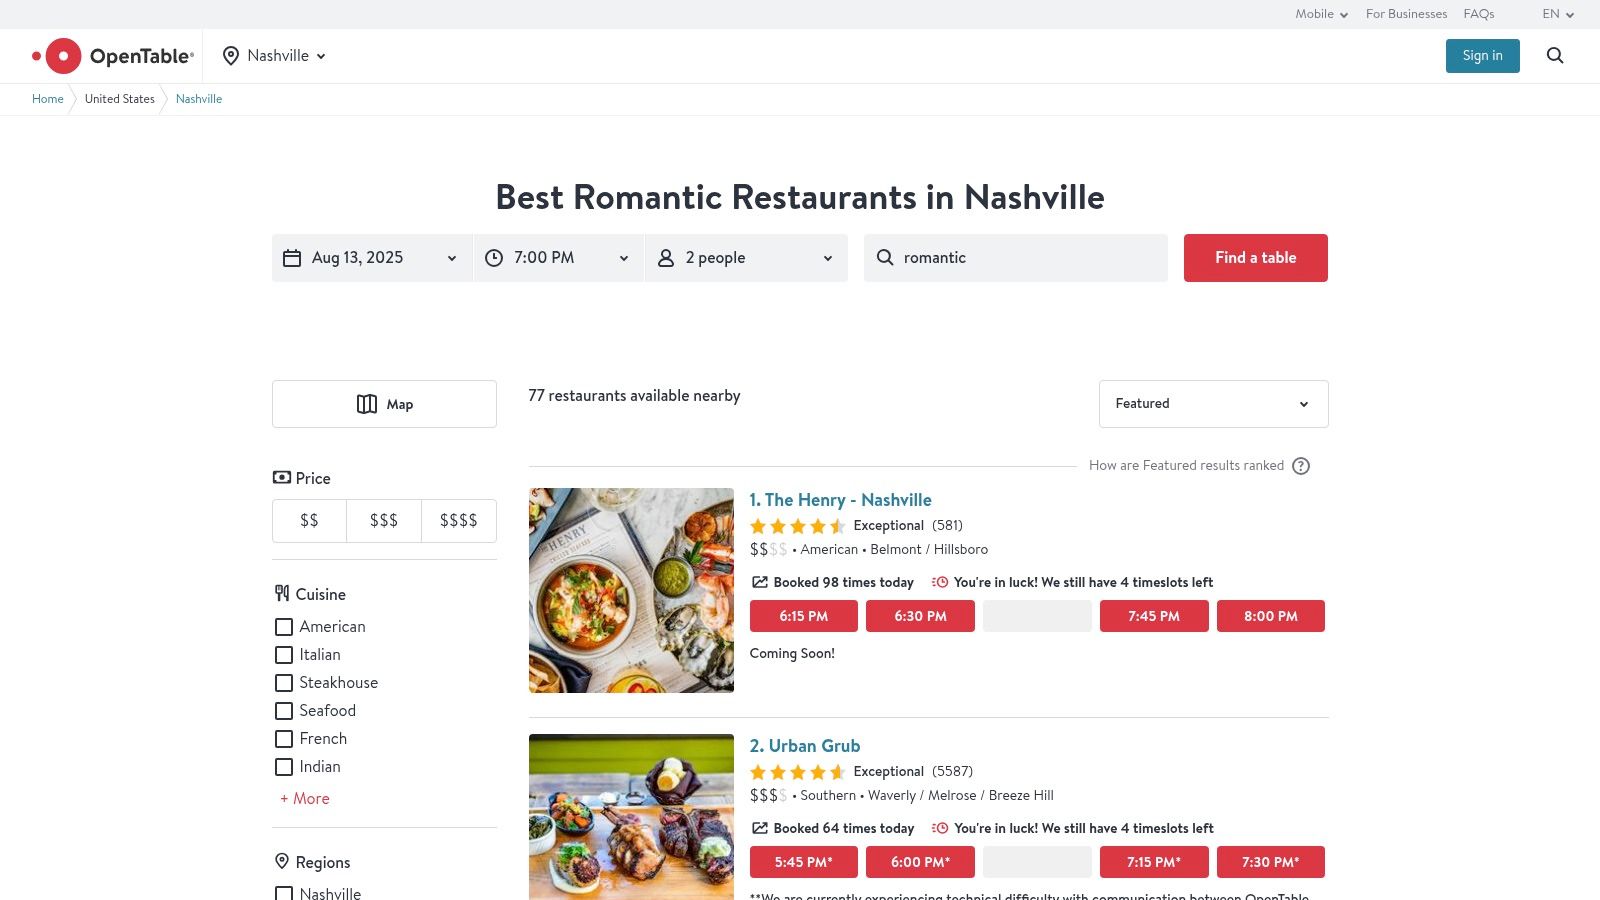Open the 2 people party size dropdown
1600x900 pixels.
(747, 258)
